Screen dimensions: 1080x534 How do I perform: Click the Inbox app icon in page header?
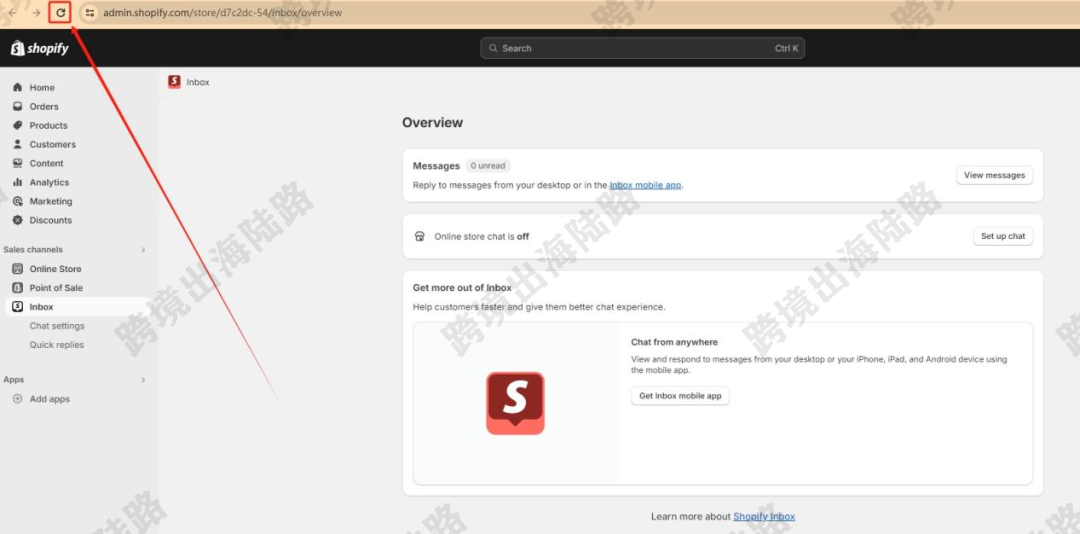174,82
